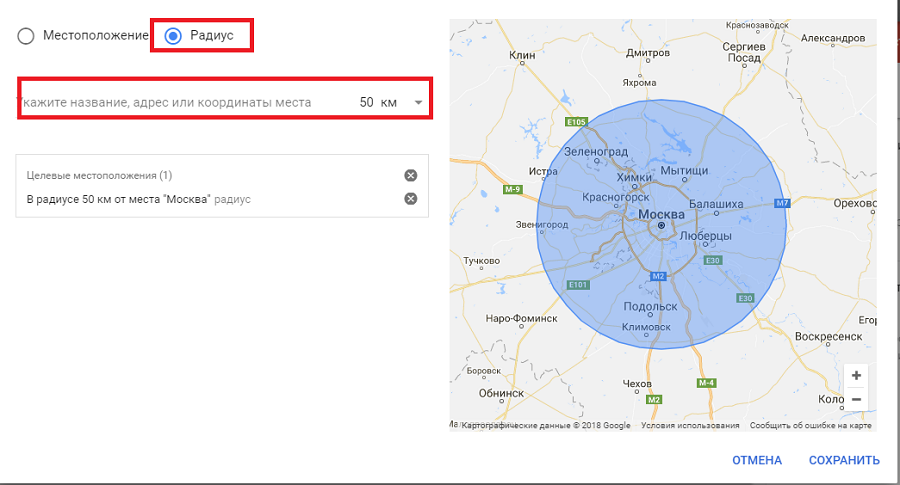
Task: Zoom out on the map
Action: 856,399
